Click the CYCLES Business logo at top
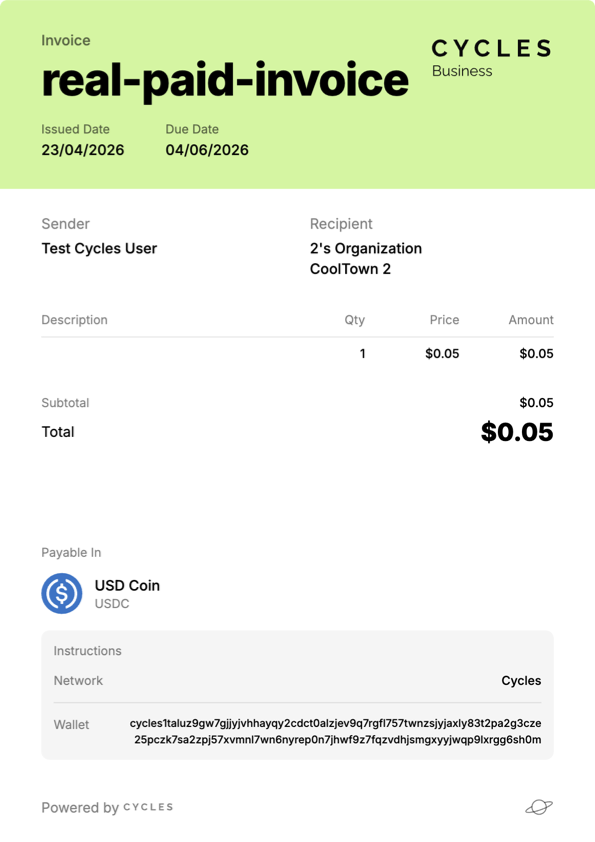Image resolution: width=595 pixels, height=842 pixels. tap(491, 58)
